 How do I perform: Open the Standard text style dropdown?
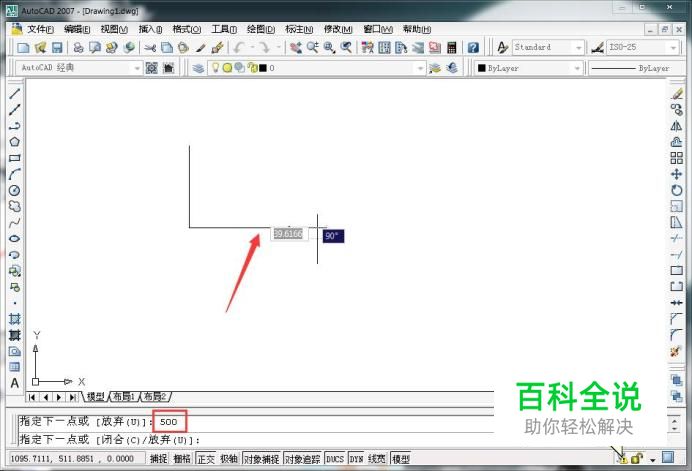[579, 47]
